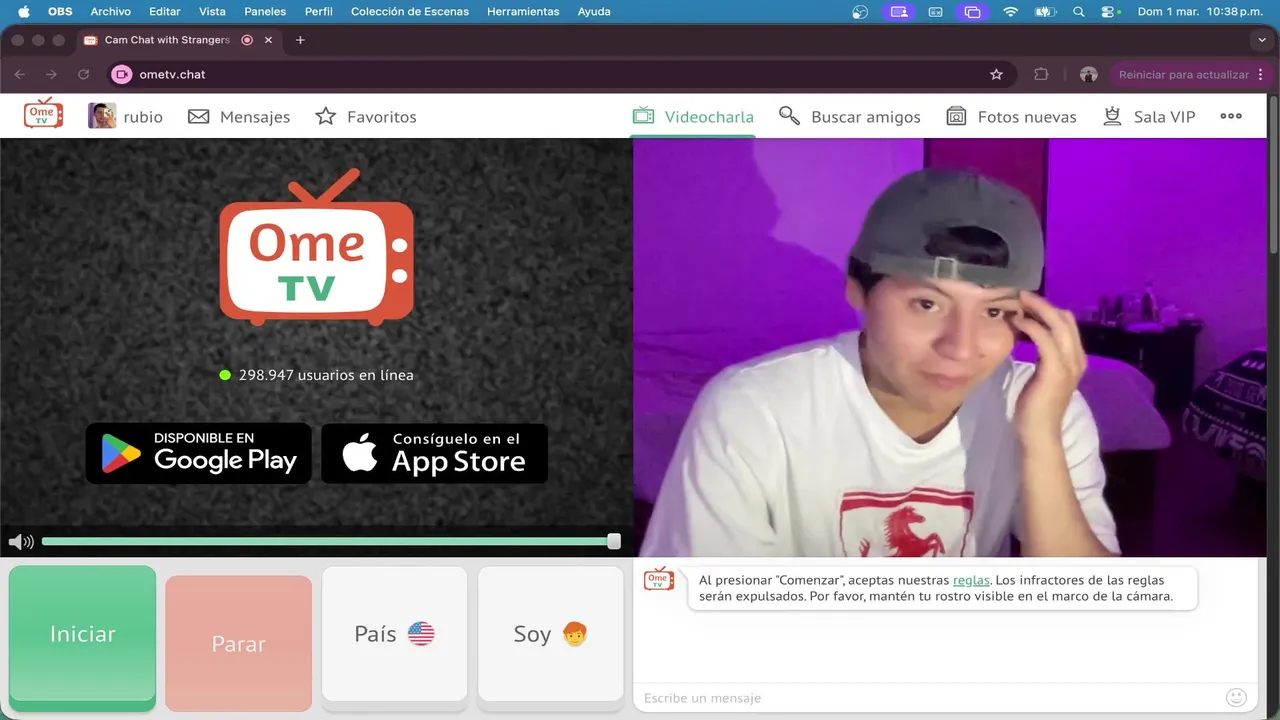Open Buscar amigos page

[x=850, y=117]
